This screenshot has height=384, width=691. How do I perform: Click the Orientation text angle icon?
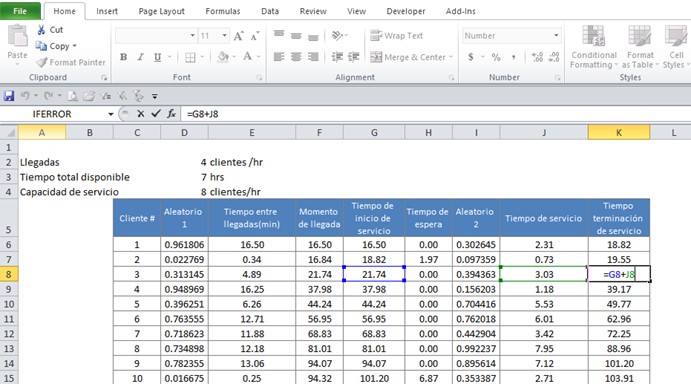tap(338, 35)
